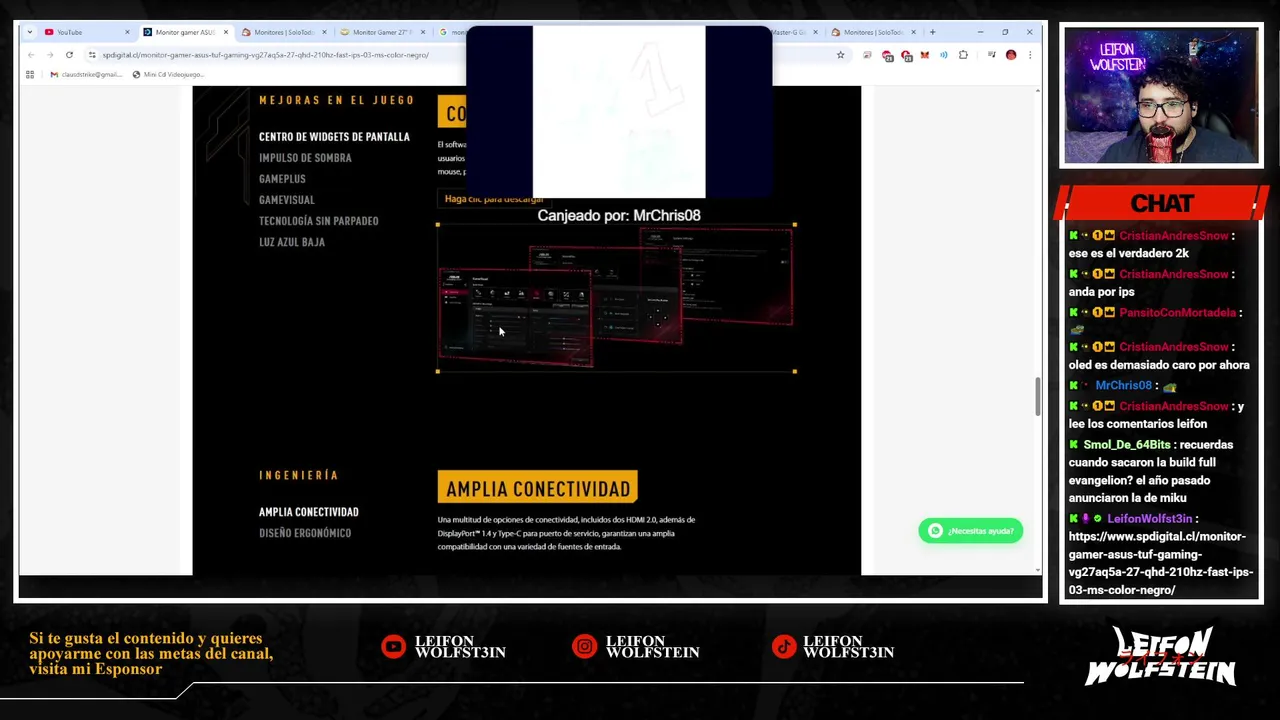1280x720 pixels.
Task: Click the TikTok logo in bottom banner
Action: pos(784,647)
